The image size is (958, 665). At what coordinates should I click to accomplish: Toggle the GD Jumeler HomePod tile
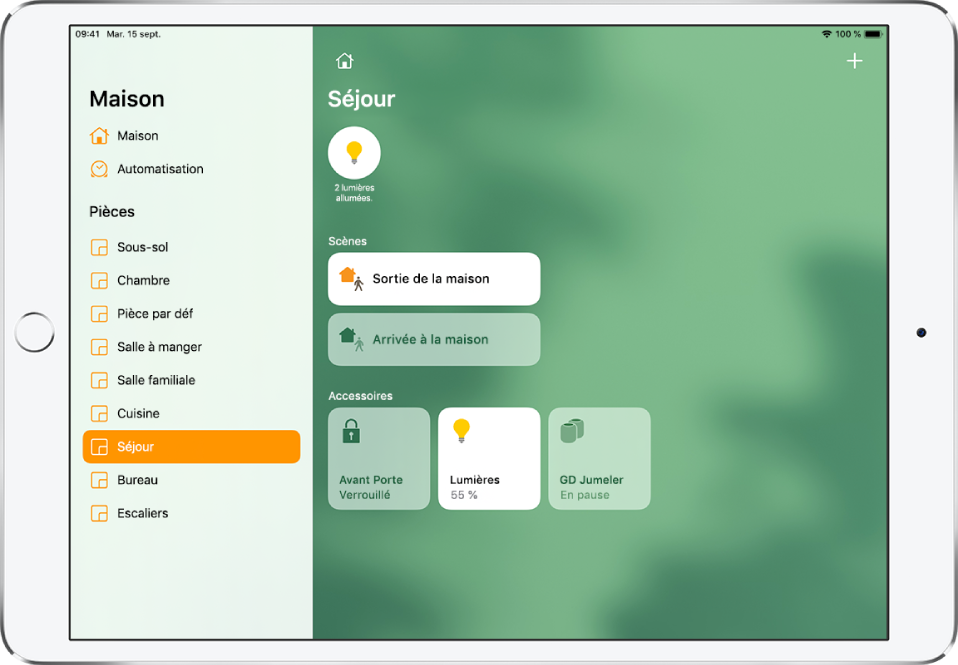click(599, 458)
